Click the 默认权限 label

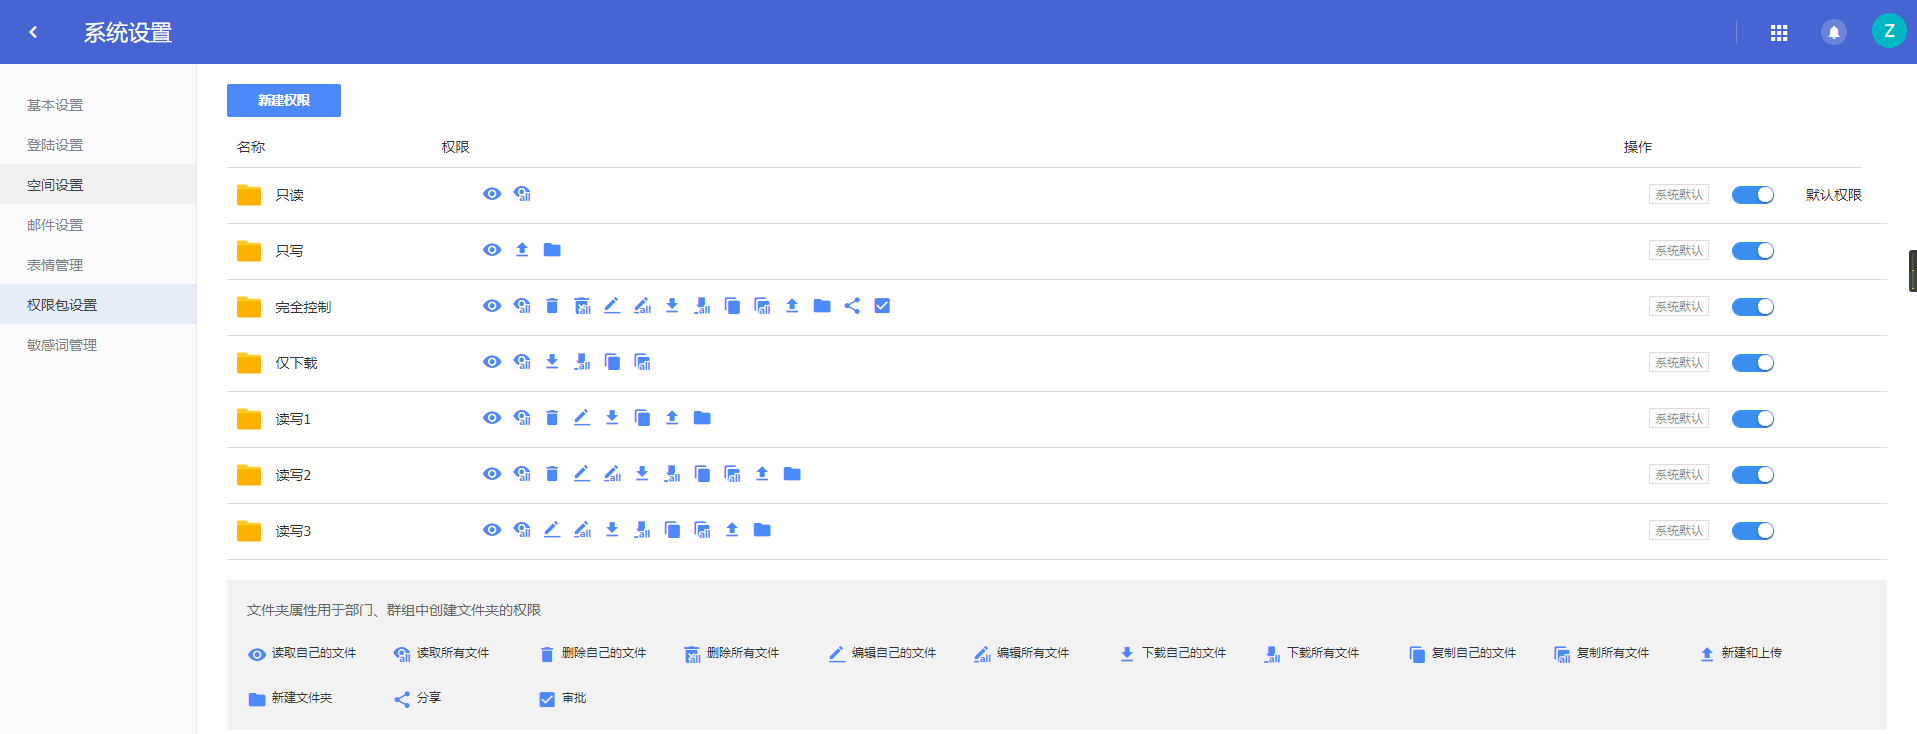pyautogui.click(x=1833, y=195)
